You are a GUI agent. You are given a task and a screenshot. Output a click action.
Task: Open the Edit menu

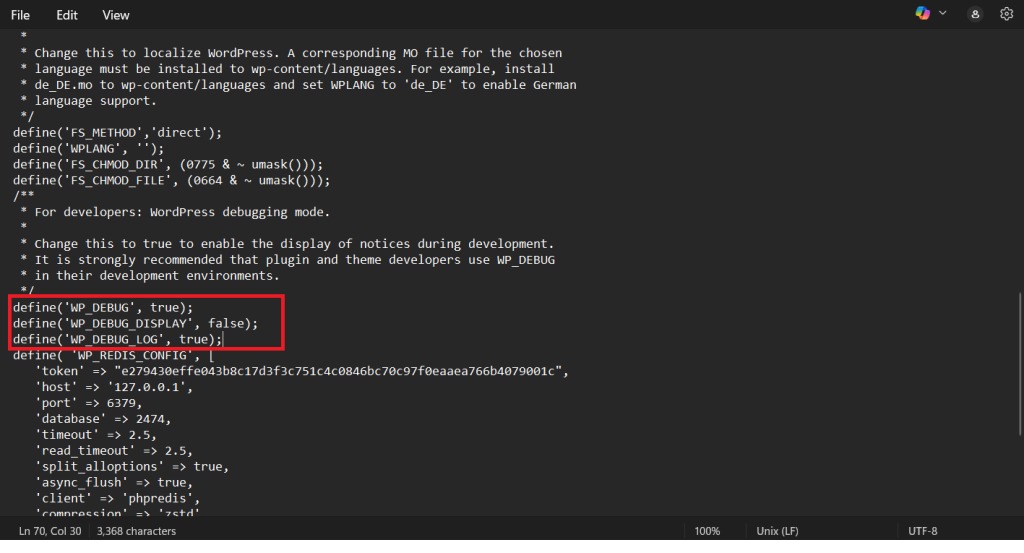coord(67,15)
